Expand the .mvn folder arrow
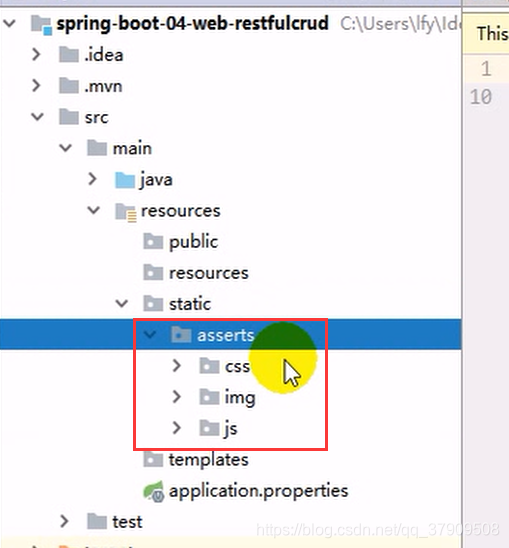Image resolution: width=509 pixels, height=548 pixels. (36, 86)
